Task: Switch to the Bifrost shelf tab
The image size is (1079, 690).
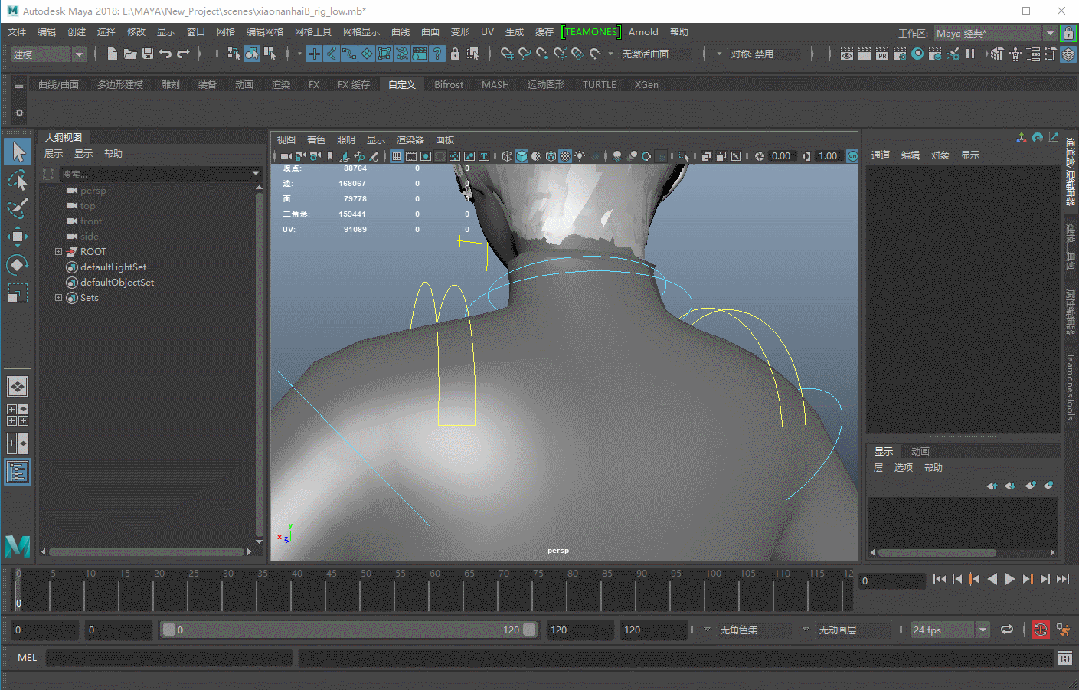Action: (449, 85)
